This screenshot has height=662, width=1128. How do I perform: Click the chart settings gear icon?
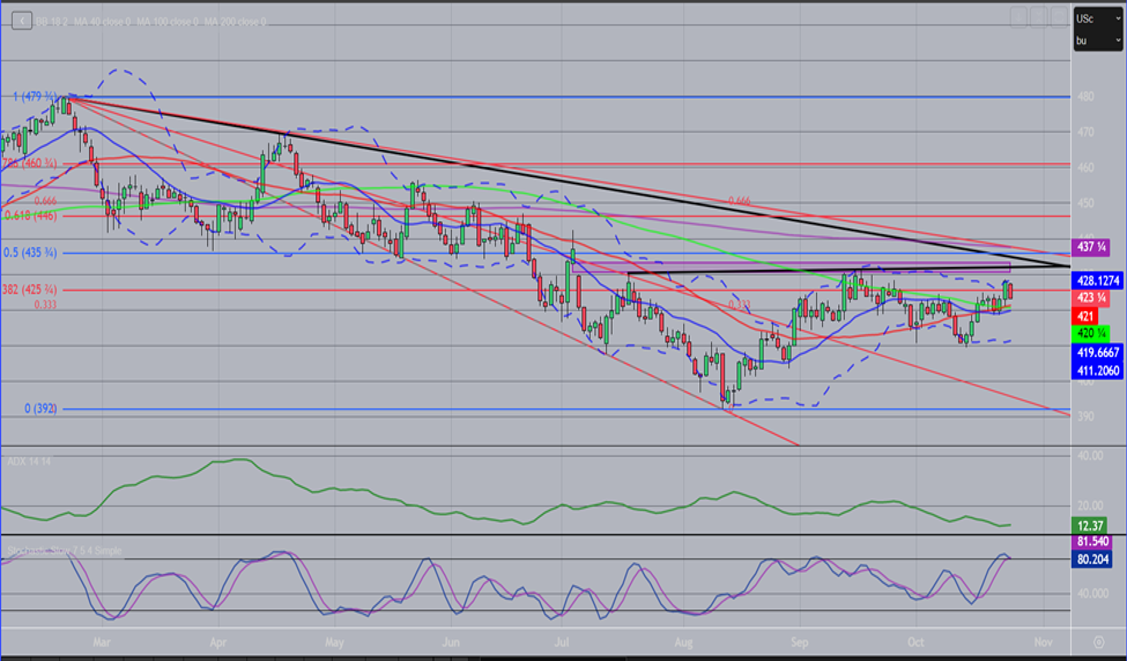1098,641
